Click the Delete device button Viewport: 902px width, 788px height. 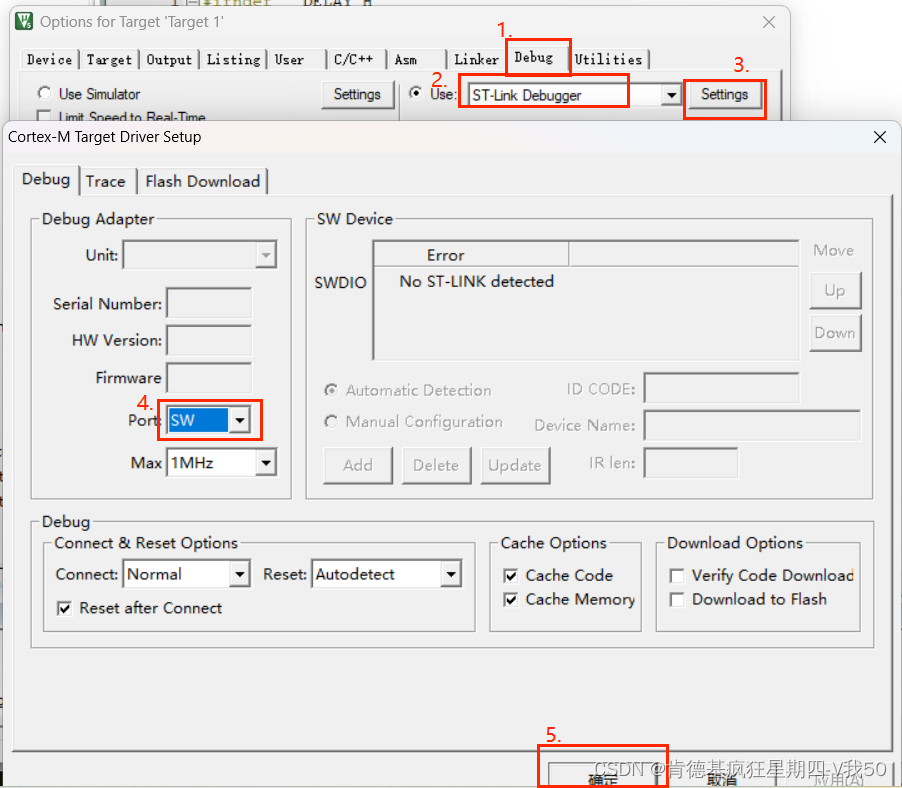tap(436, 465)
